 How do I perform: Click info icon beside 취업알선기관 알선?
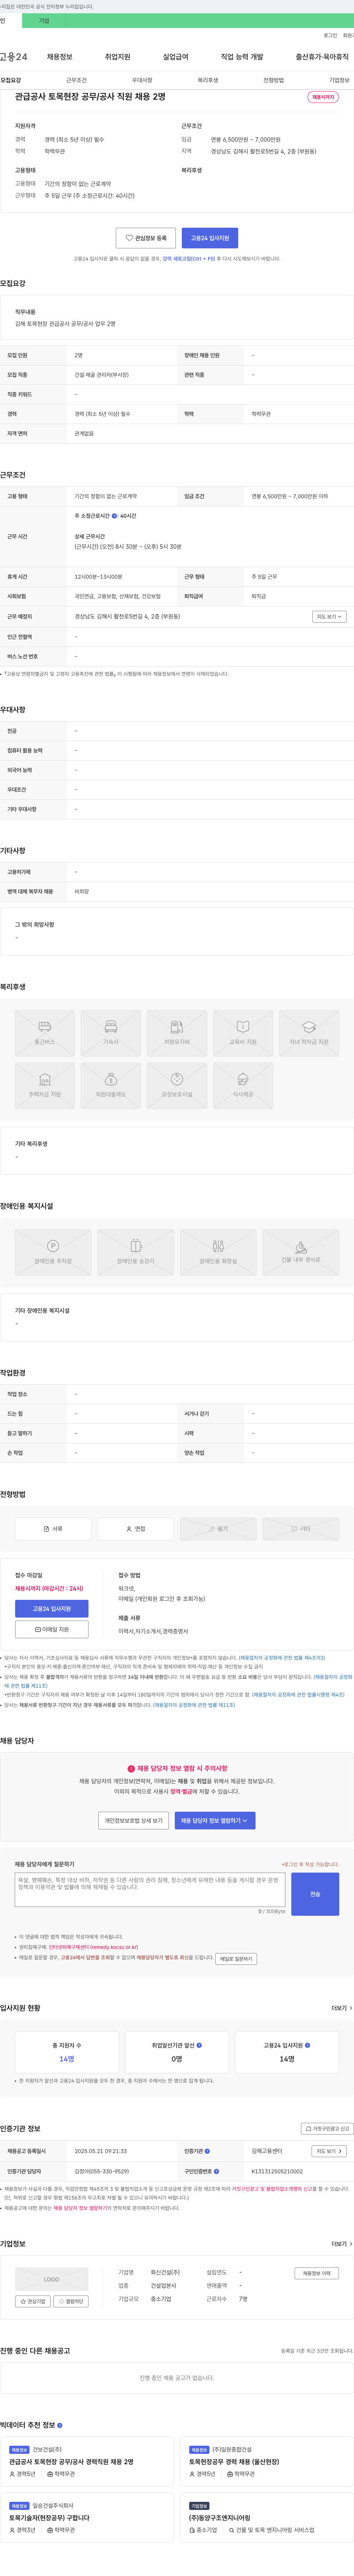[199, 2045]
